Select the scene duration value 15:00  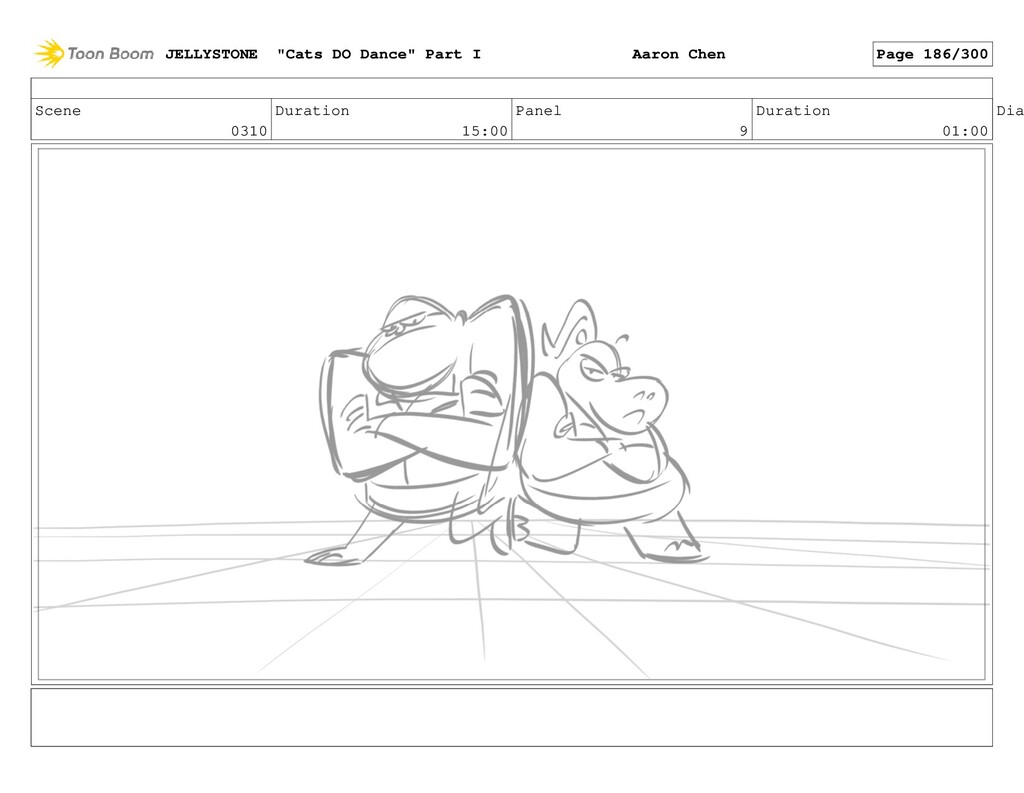pos(485,131)
